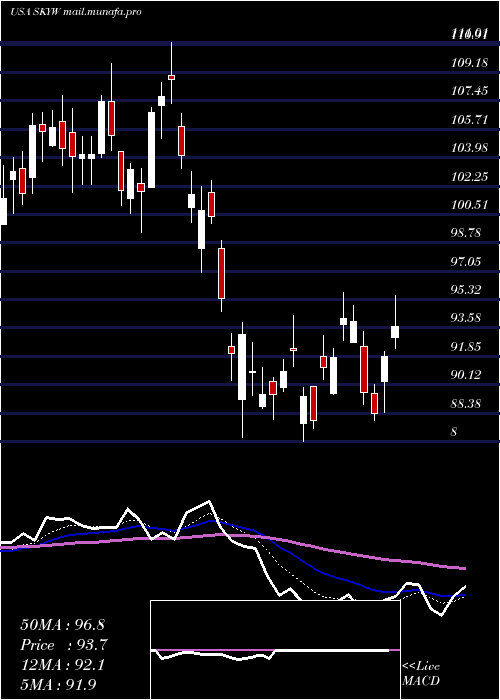
Task: Click the 5MA : 91.9 readout
Action: point(58,684)
